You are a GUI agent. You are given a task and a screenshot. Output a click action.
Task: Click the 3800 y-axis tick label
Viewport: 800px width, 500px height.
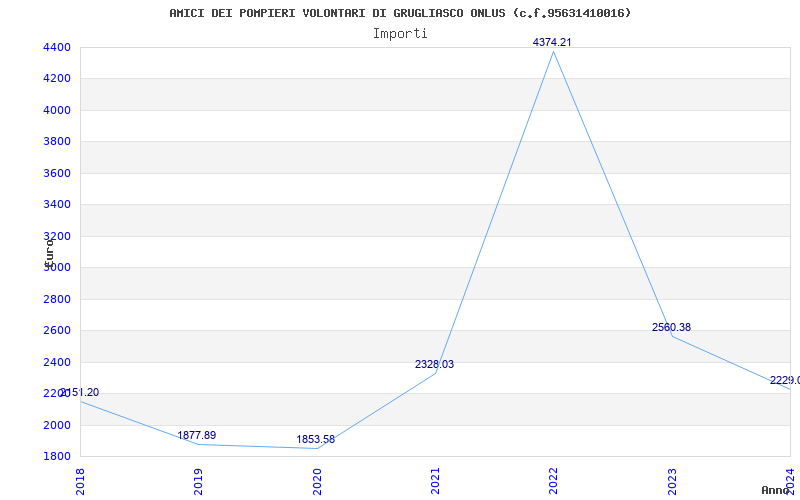[58, 142]
